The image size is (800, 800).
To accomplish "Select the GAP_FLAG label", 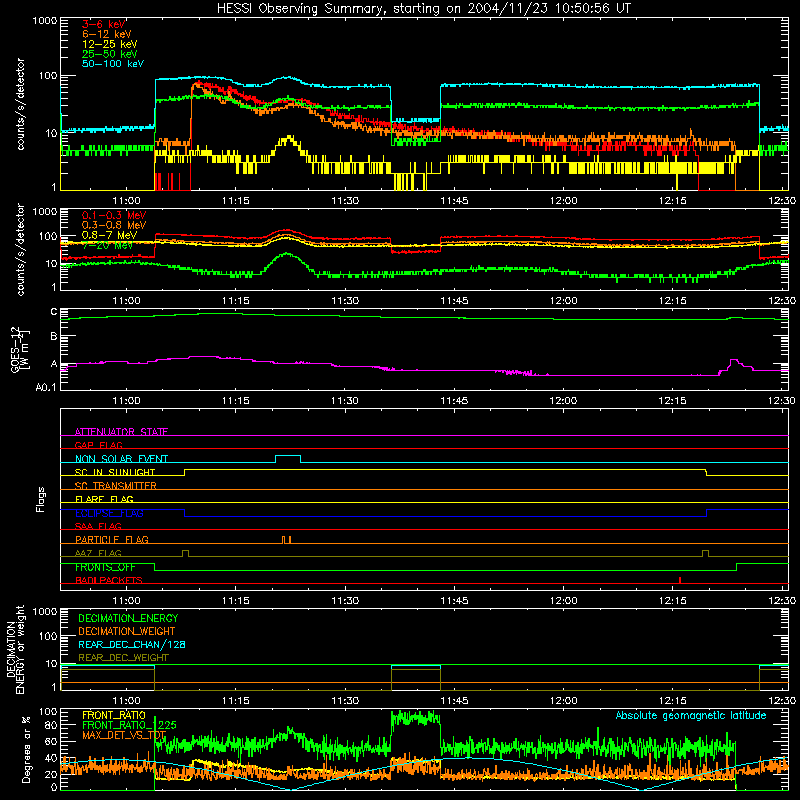I will [98, 445].
